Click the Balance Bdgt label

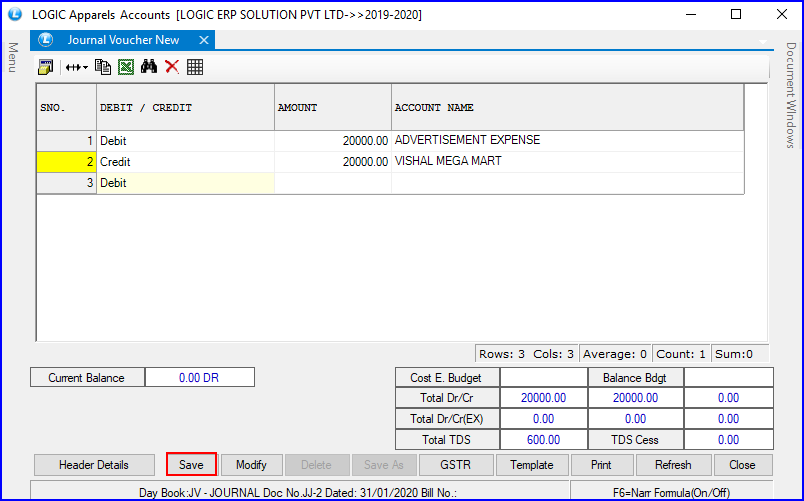click(635, 377)
